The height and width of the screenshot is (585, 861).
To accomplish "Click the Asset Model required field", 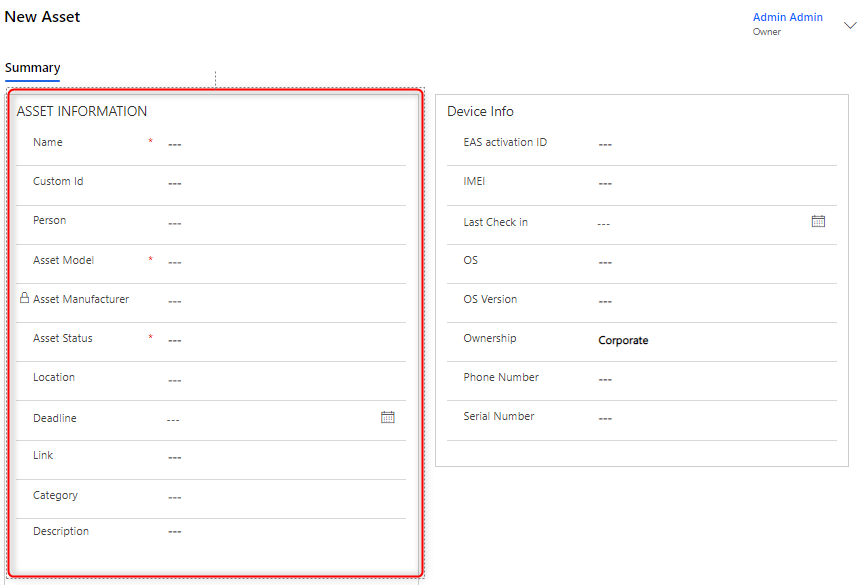I will (280, 262).
